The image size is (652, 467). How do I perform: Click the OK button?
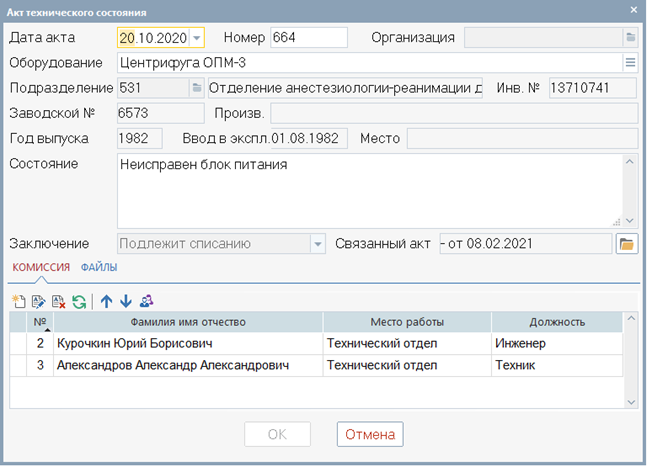[x=277, y=434]
